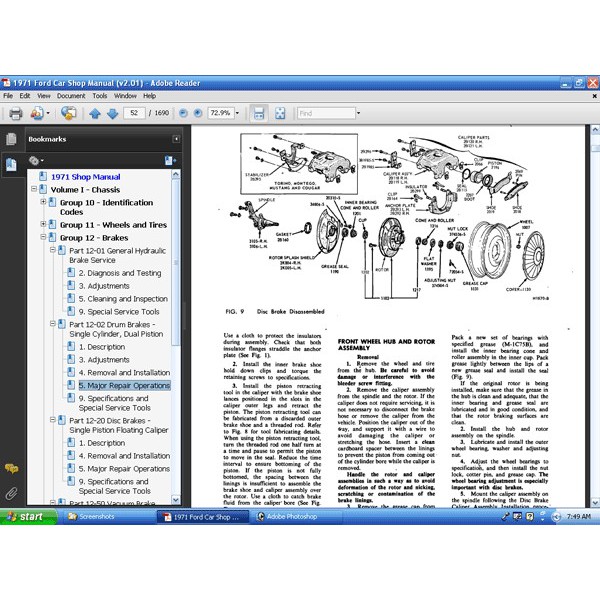
Task: Open the zoom level dropdown arrow
Action: pos(237,113)
